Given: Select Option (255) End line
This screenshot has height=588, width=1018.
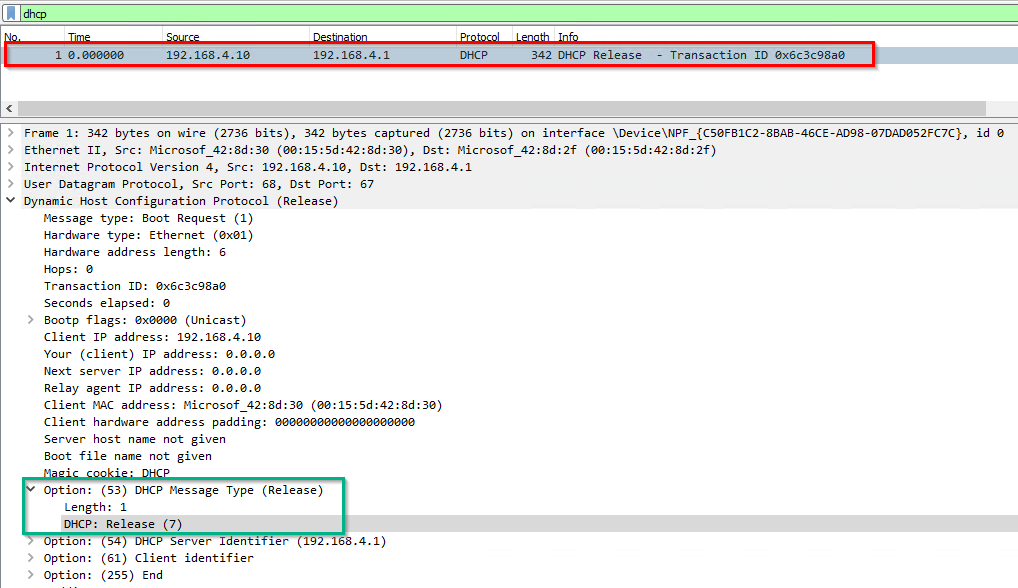Looking at the screenshot, I should pyautogui.click(x=103, y=574).
